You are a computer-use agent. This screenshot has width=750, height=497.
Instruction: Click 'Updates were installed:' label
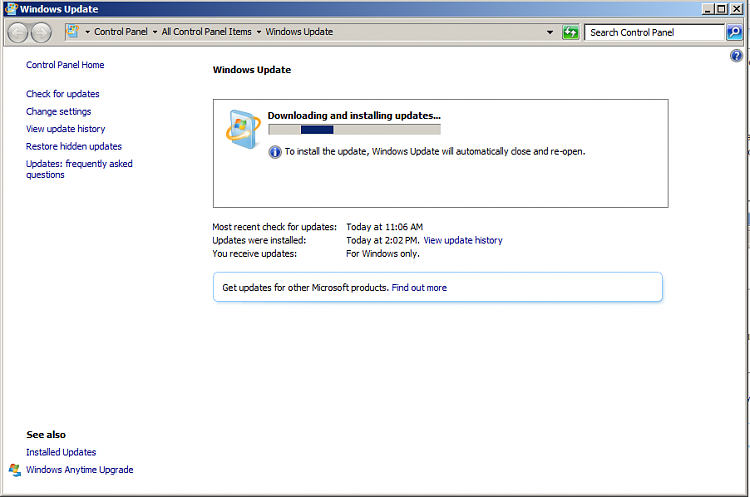259,240
